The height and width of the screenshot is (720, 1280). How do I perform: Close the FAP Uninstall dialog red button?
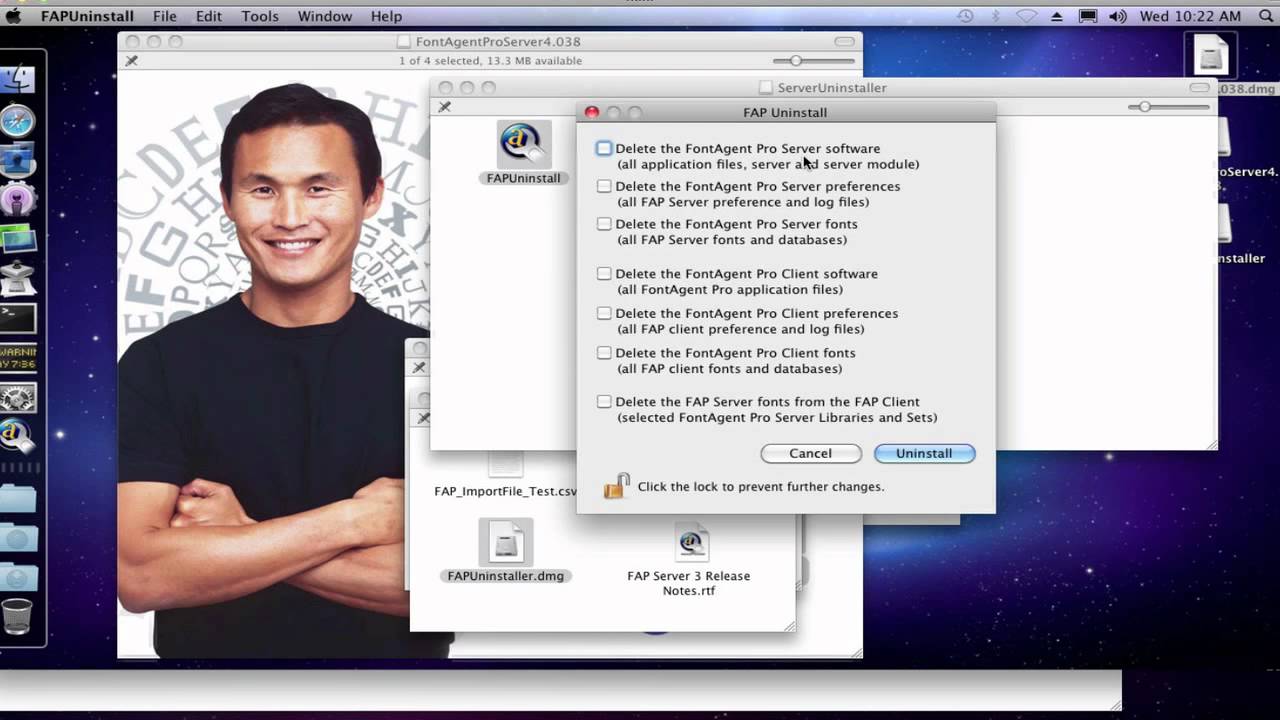(592, 113)
